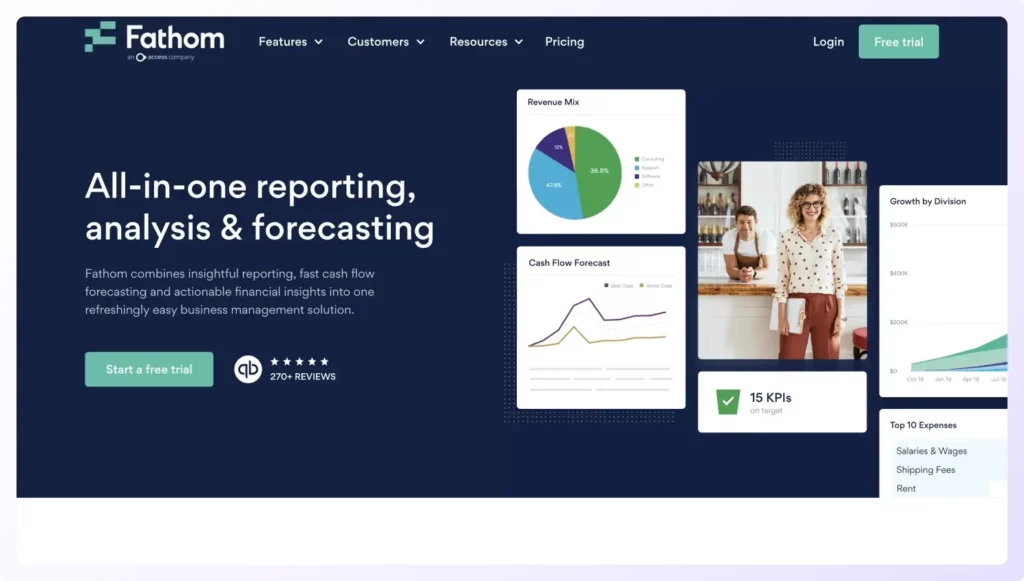Click the All-in-one reporting headline
Viewport: 1024px width, 581px height.
click(259, 208)
